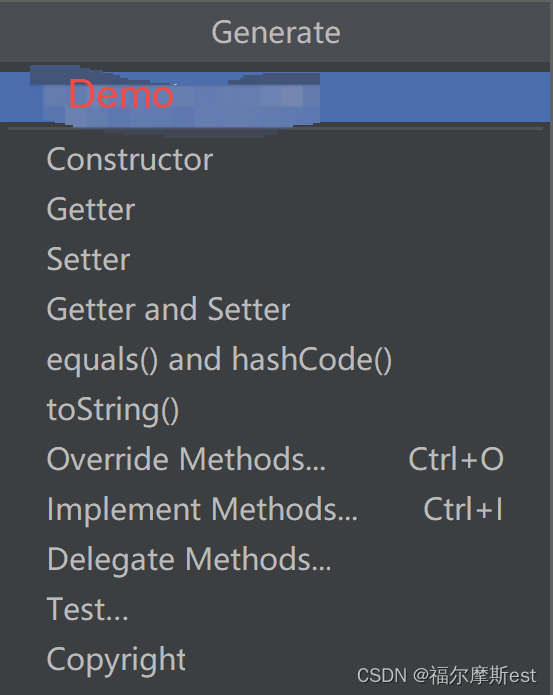
Task: Click the Ctrl+I shortcut label
Action: click(x=463, y=509)
